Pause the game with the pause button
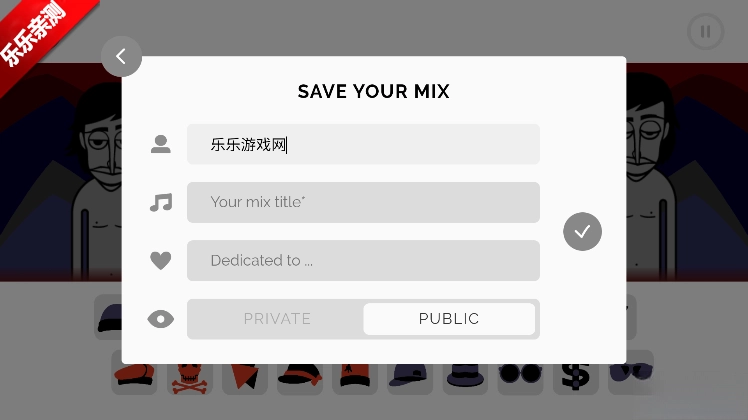Screen dimensions: 748x420 (x=705, y=32)
